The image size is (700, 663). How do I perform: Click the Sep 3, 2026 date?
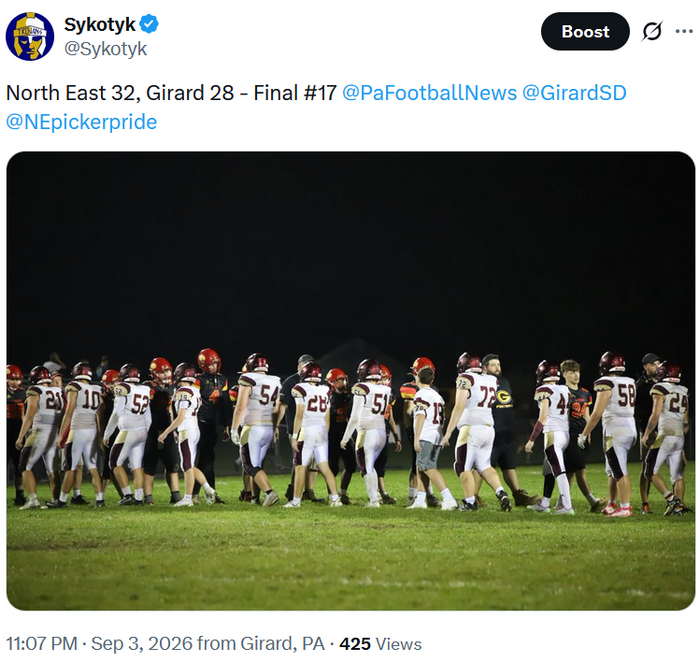click(142, 644)
